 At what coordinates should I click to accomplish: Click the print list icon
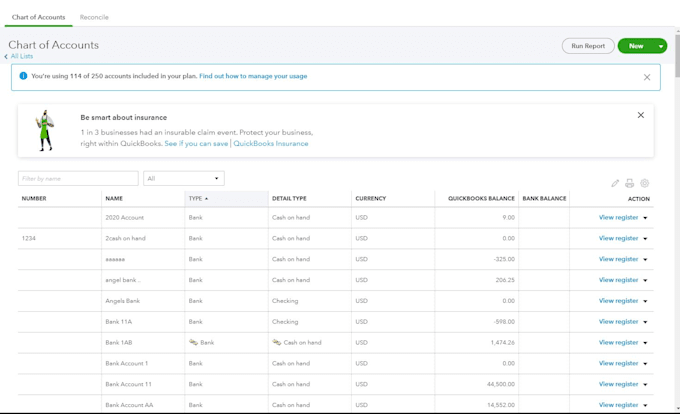tap(629, 183)
